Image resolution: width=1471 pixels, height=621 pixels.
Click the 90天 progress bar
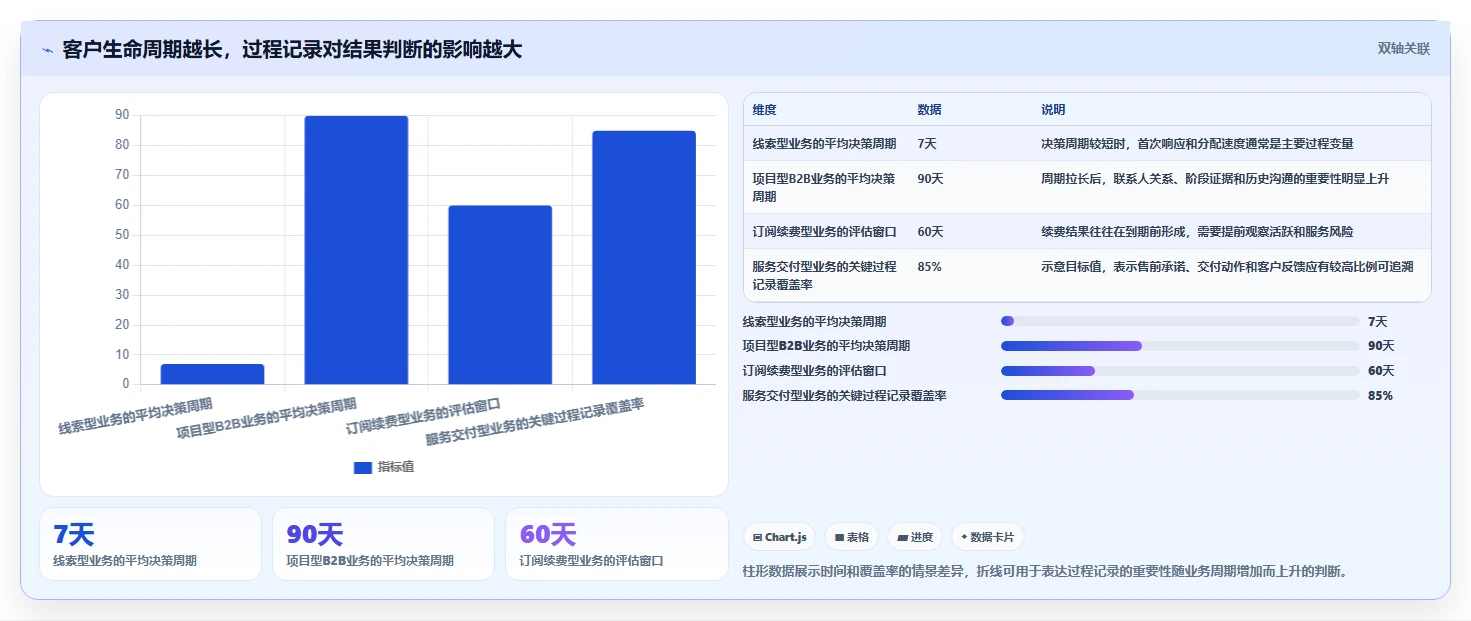[1180, 346]
